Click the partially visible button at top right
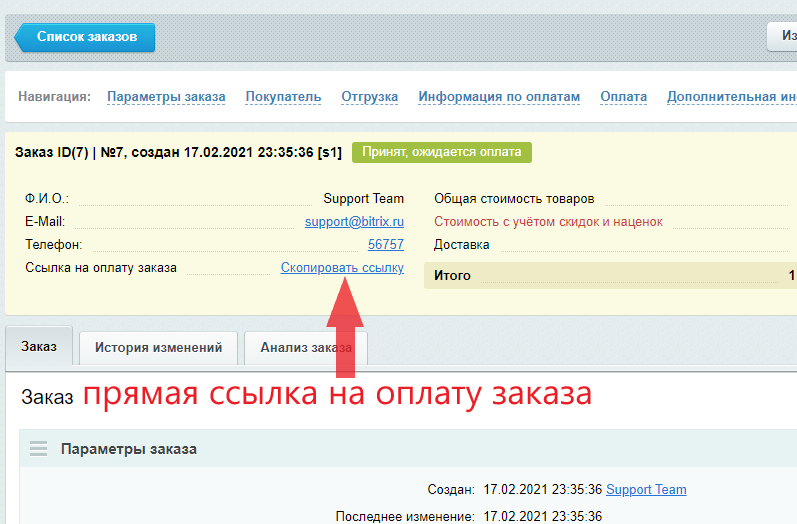This screenshot has height=524, width=797. coord(782,37)
